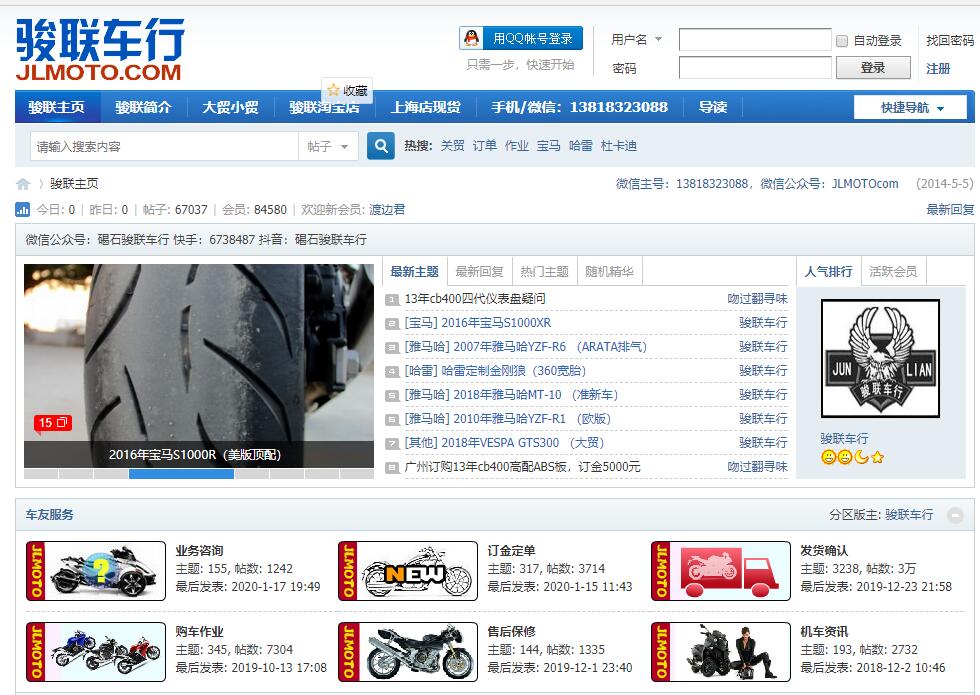Switch to the 活跃会员 tab
This screenshot has width=980, height=695.
[x=893, y=272]
